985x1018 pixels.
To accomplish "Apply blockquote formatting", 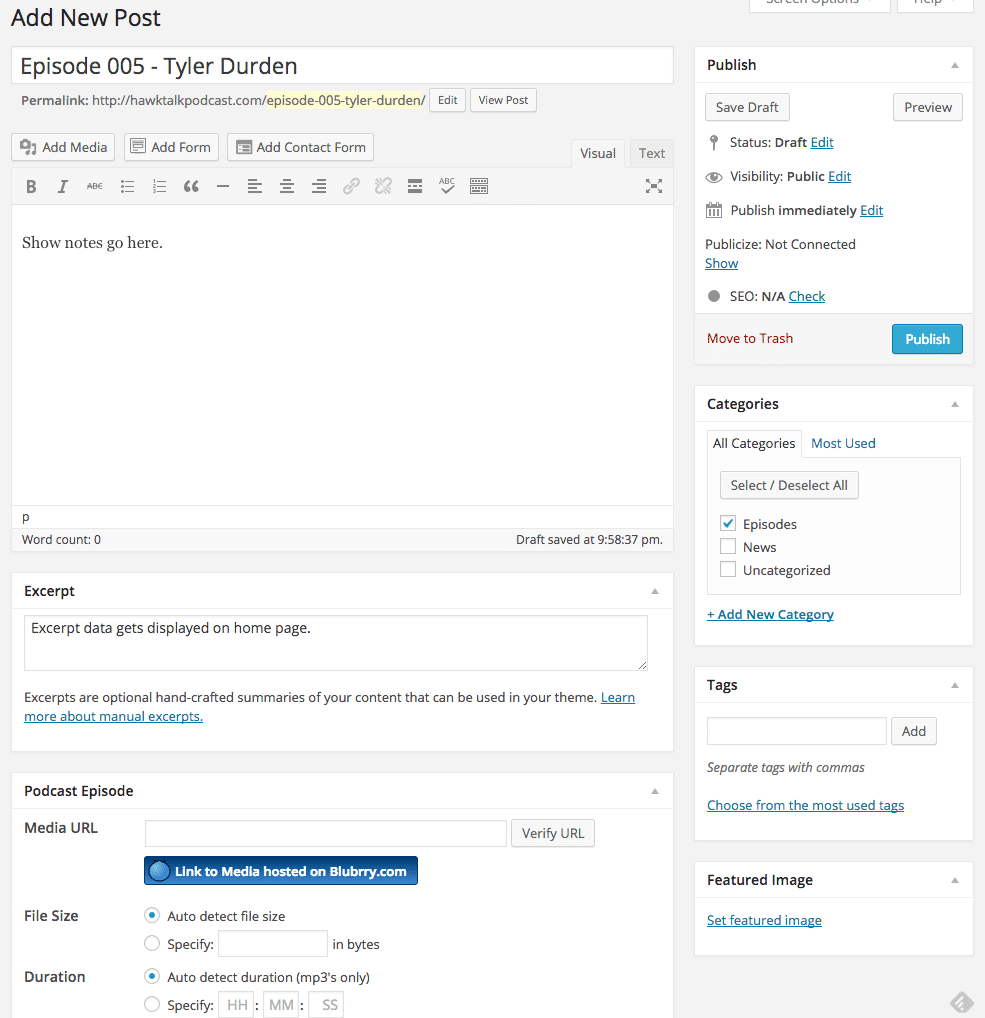I will (x=191, y=187).
